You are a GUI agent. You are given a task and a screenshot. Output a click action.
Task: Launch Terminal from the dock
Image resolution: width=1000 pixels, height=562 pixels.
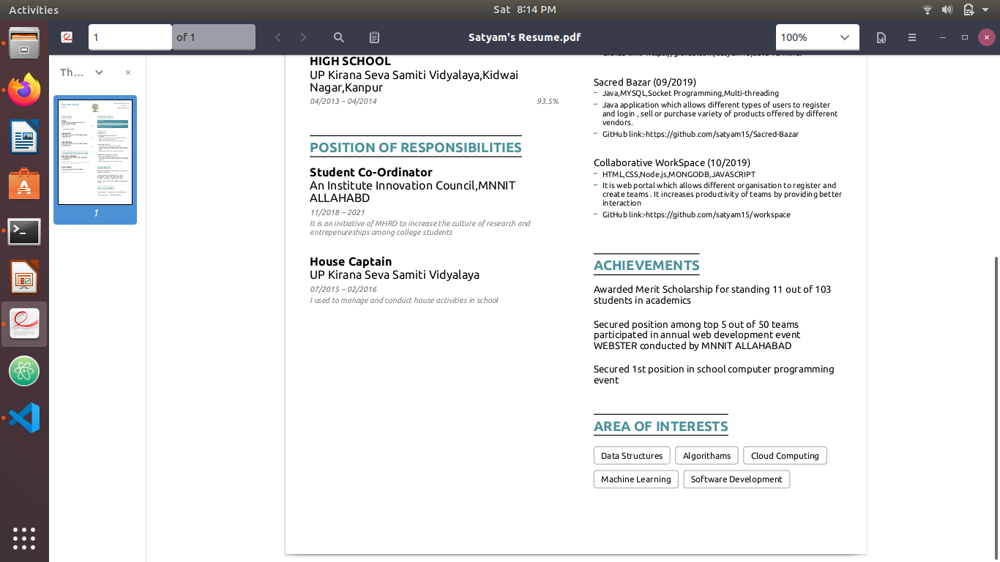point(24,232)
